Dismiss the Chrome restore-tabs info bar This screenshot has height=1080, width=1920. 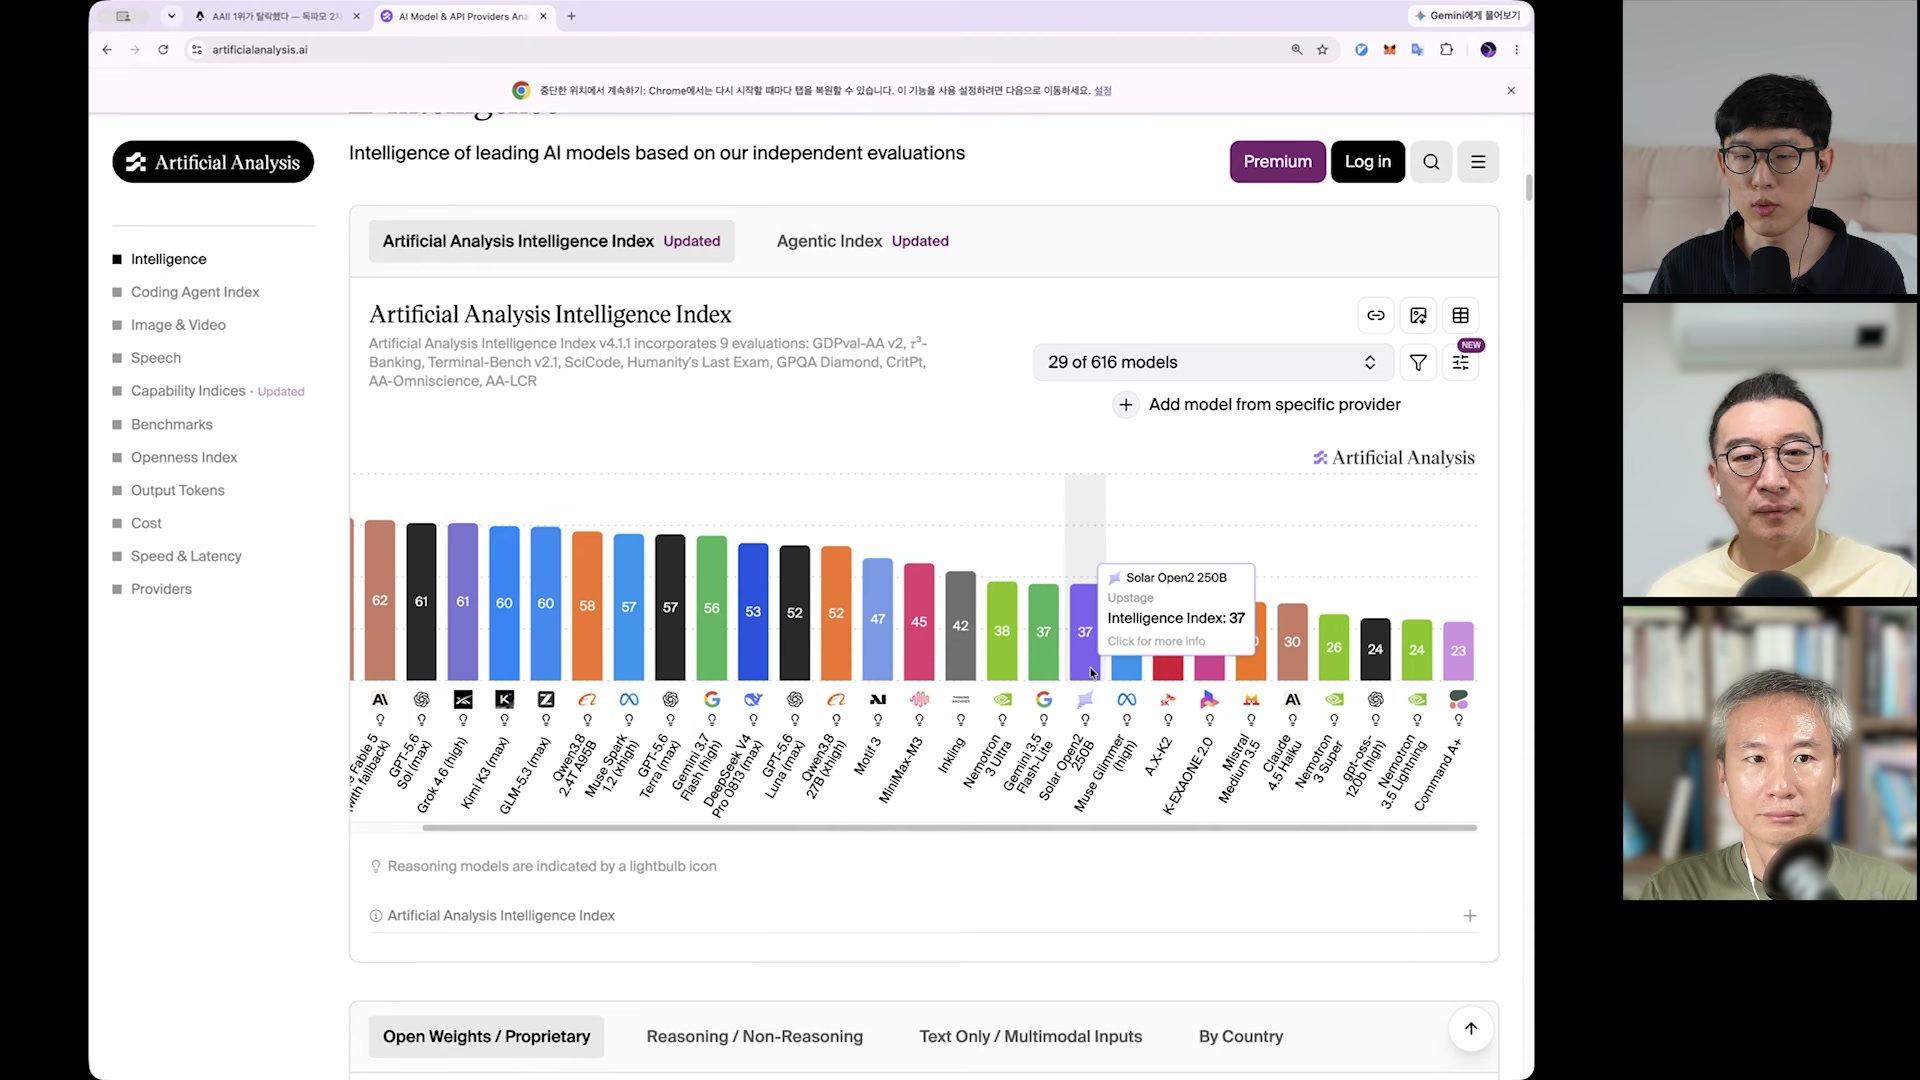coord(1511,90)
